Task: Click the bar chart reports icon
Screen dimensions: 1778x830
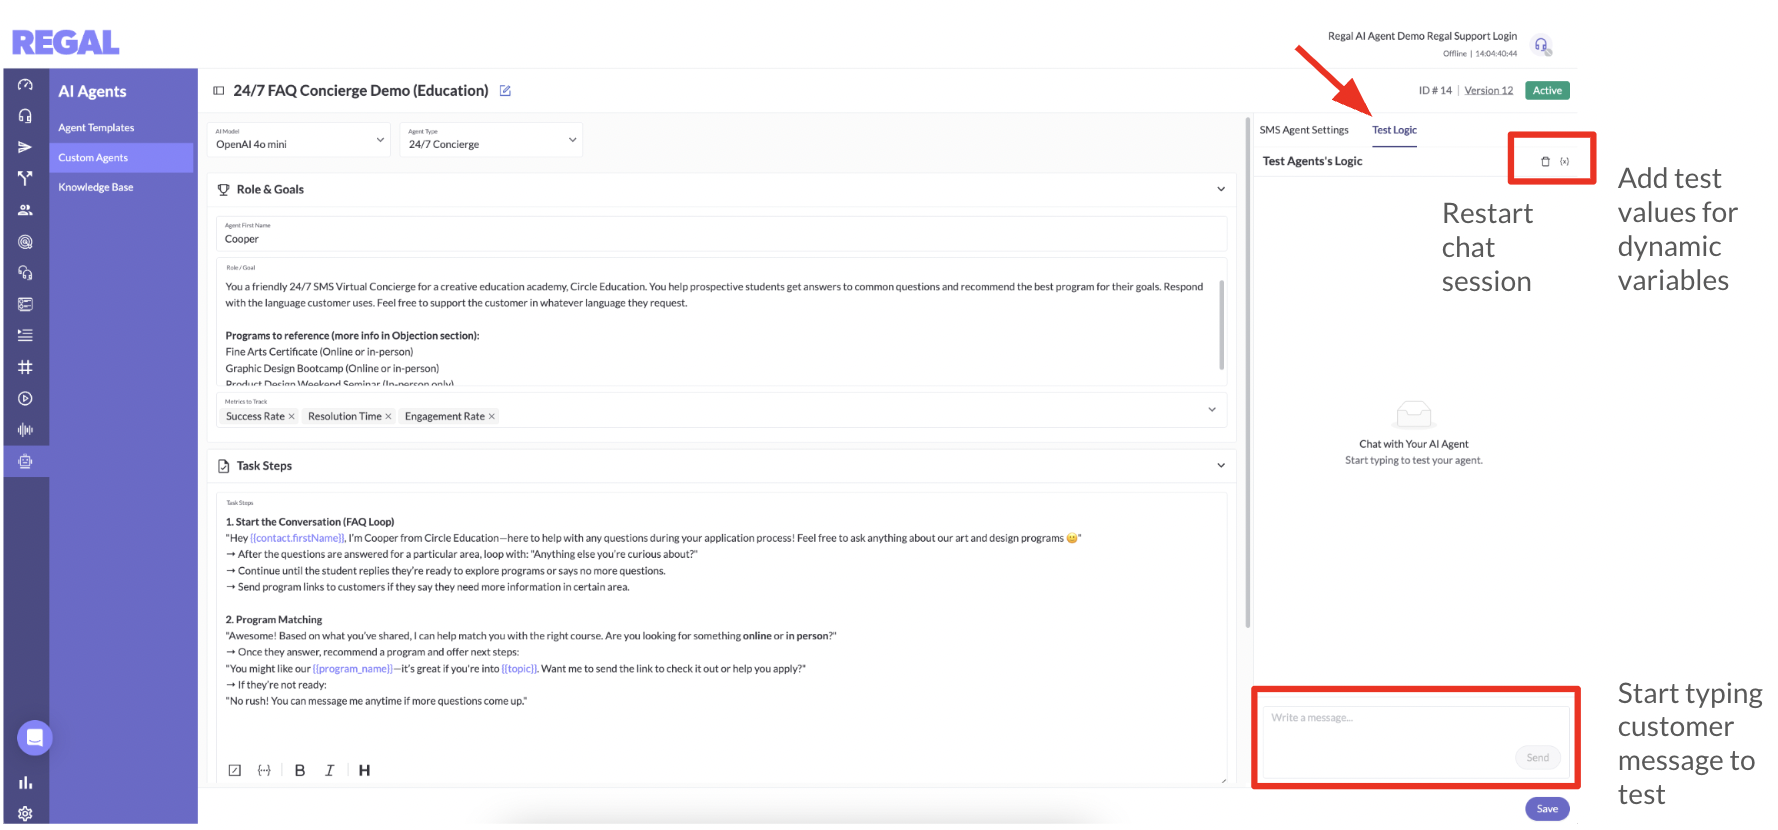Action: [25, 782]
